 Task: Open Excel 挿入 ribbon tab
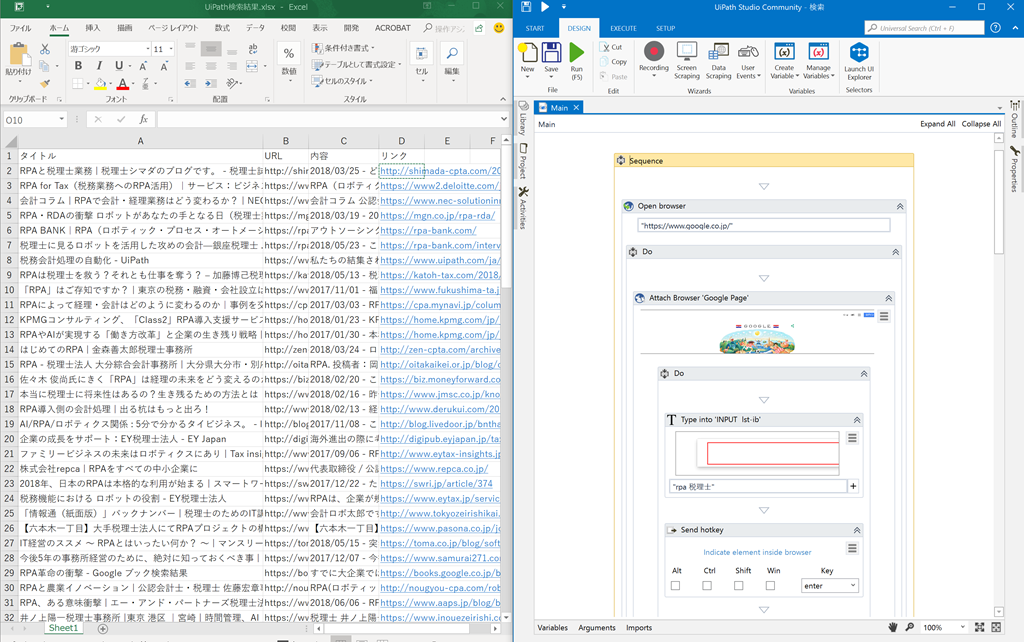tap(93, 28)
